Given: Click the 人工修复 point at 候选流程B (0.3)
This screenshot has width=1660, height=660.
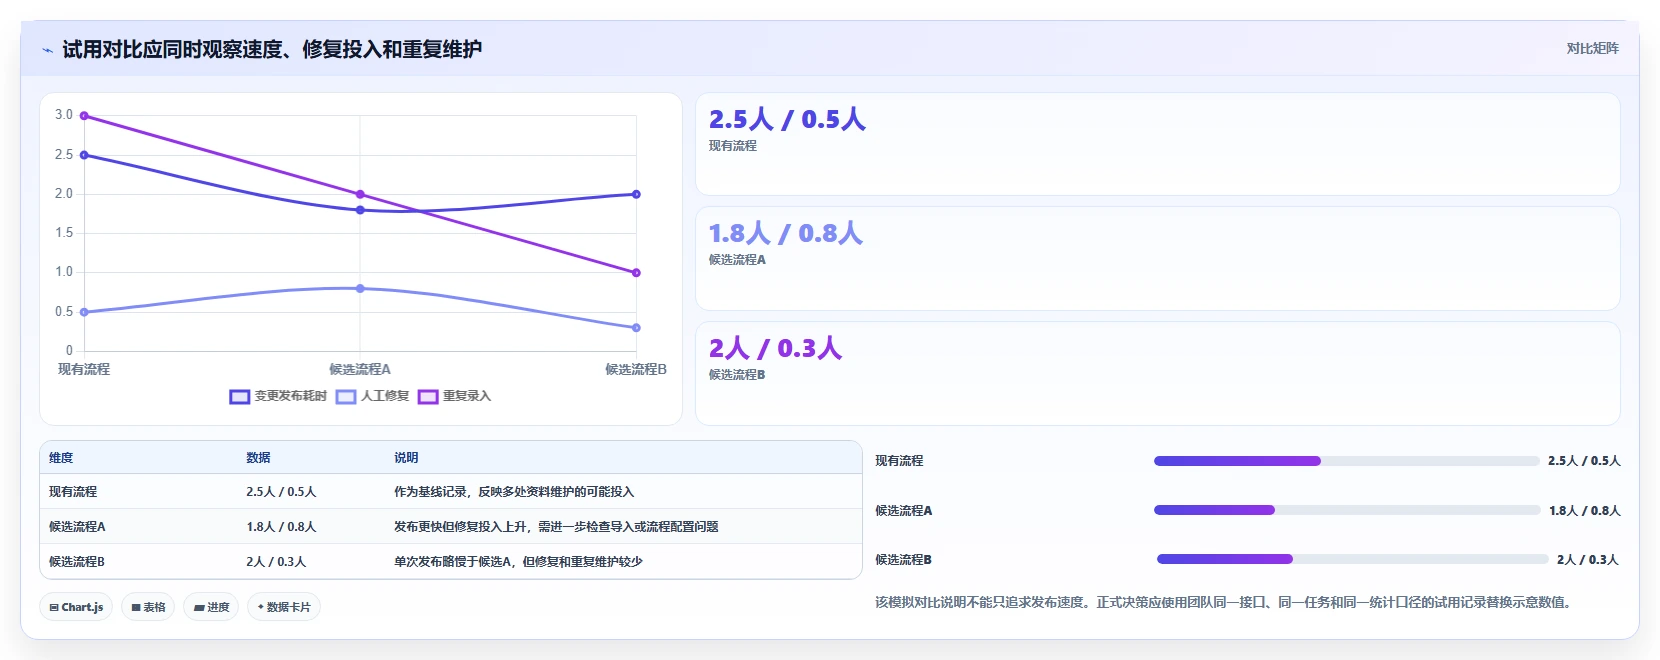Looking at the screenshot, I should click(636, 327).
